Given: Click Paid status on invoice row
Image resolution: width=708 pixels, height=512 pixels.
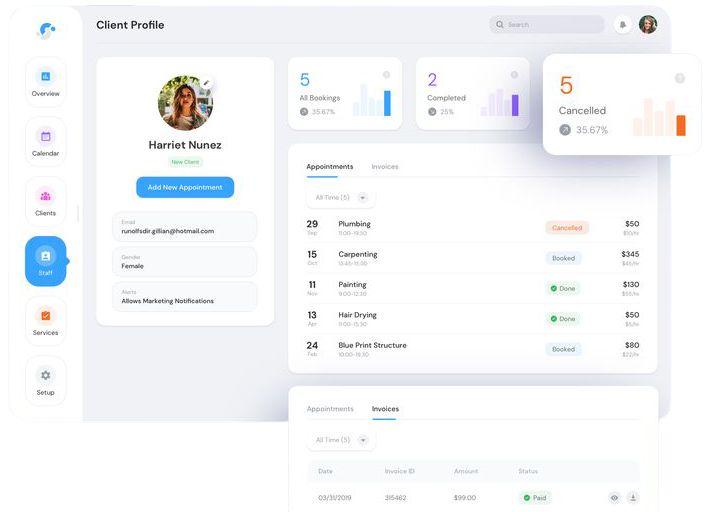Looking at the screenshot, I should click(535, 498).
